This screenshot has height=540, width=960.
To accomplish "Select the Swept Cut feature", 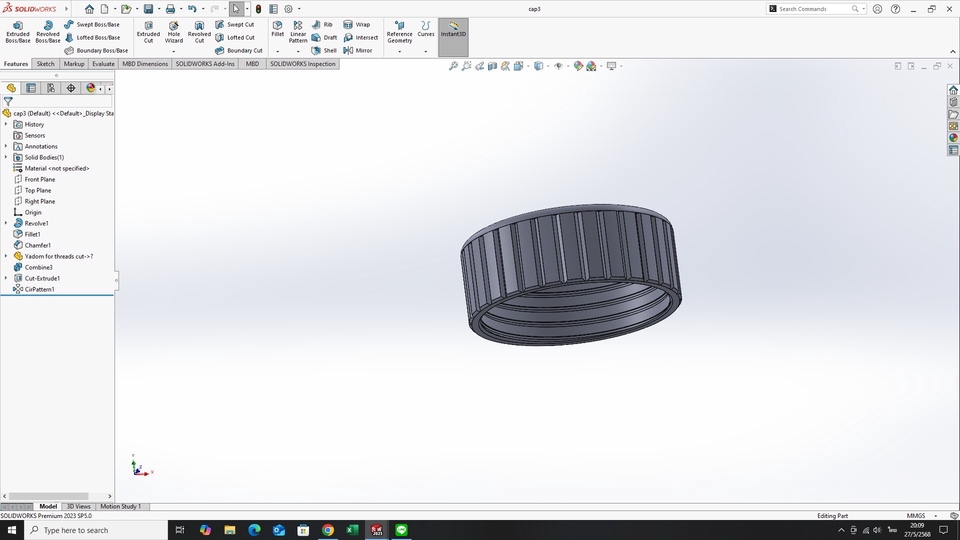I will point(234,24).
